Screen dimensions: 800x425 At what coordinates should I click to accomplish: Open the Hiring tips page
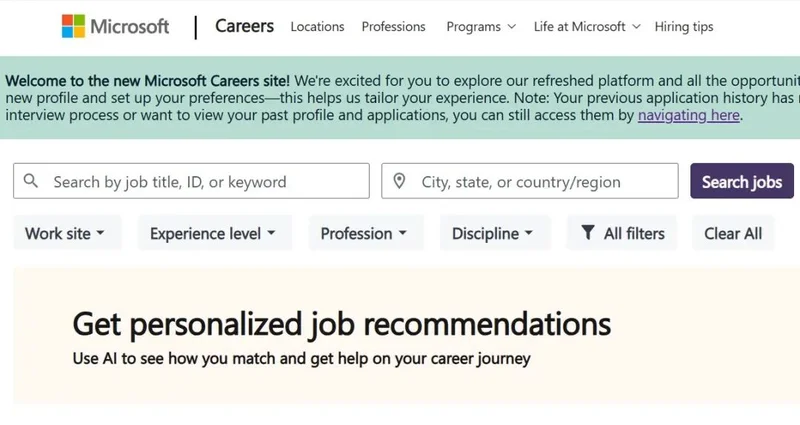684,27
